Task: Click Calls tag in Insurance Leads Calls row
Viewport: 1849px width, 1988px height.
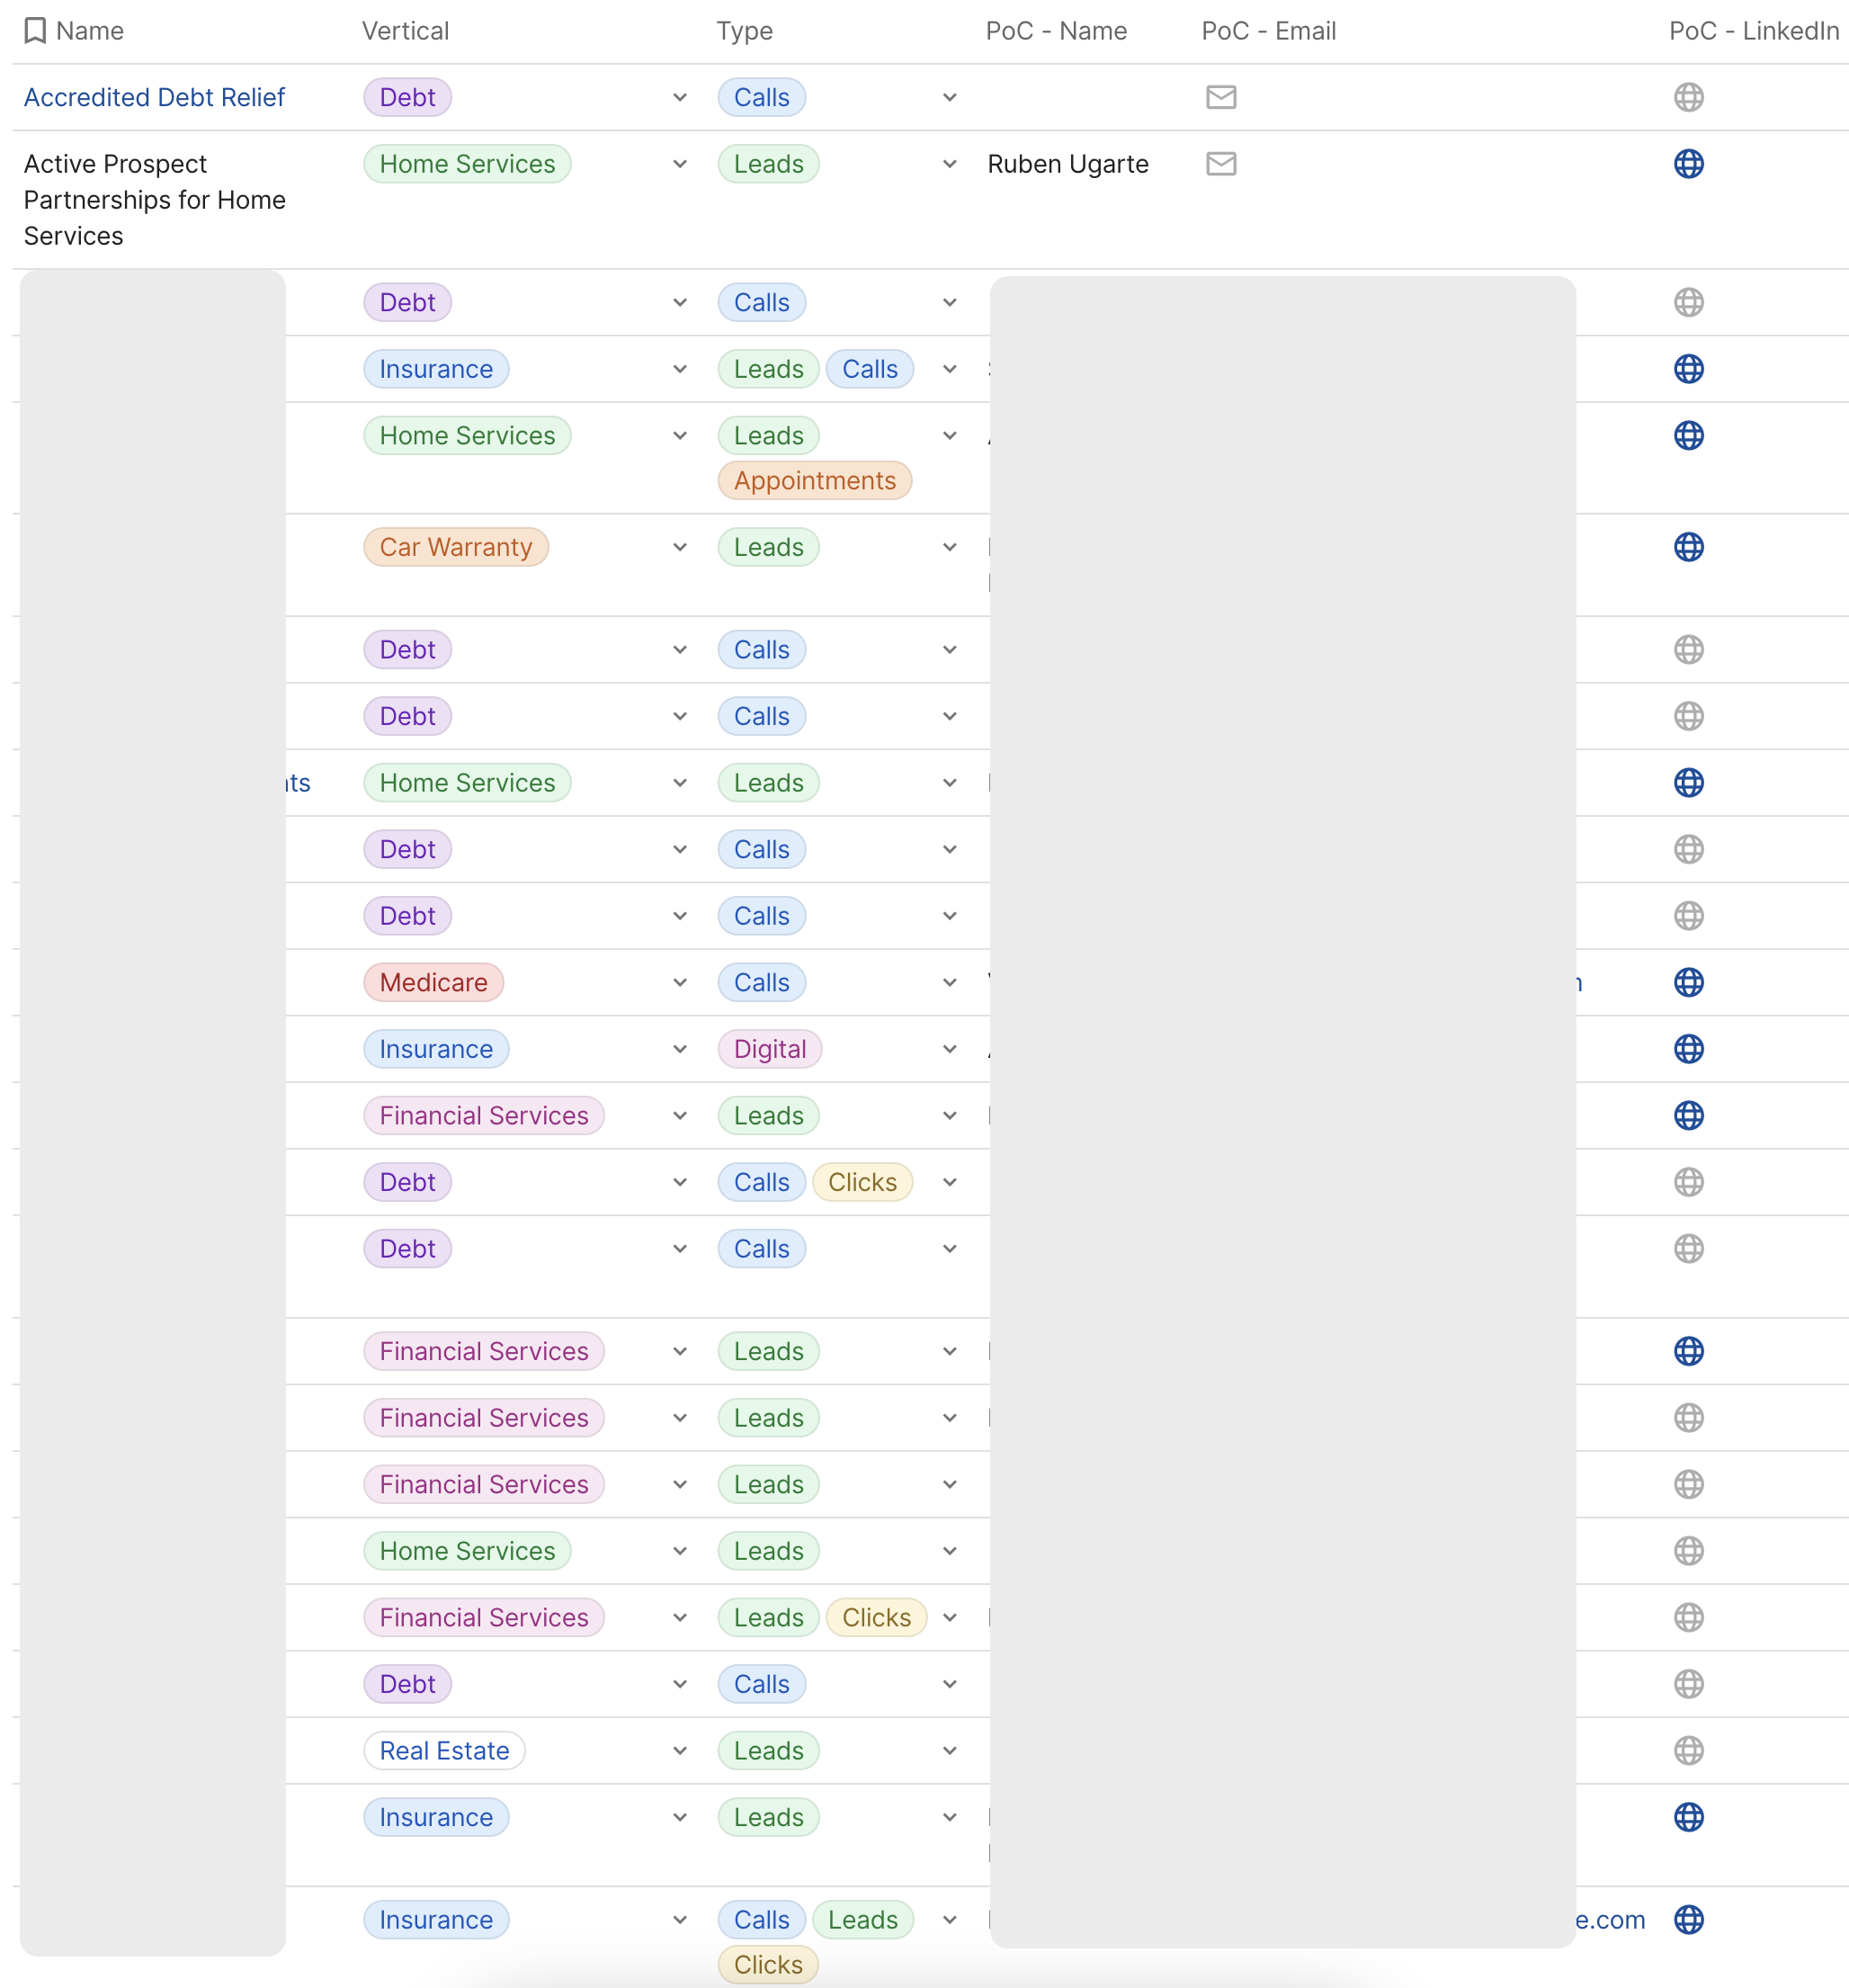Action: point(869,369)
